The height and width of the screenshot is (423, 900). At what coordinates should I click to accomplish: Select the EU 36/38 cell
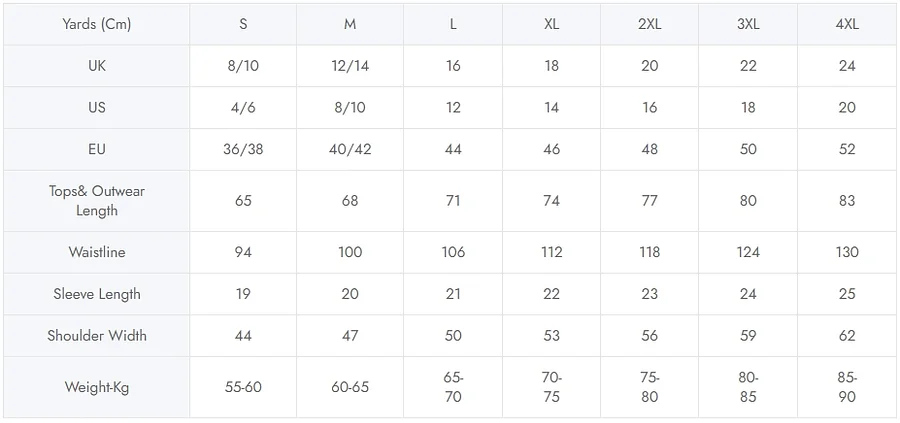click(243, 150)
